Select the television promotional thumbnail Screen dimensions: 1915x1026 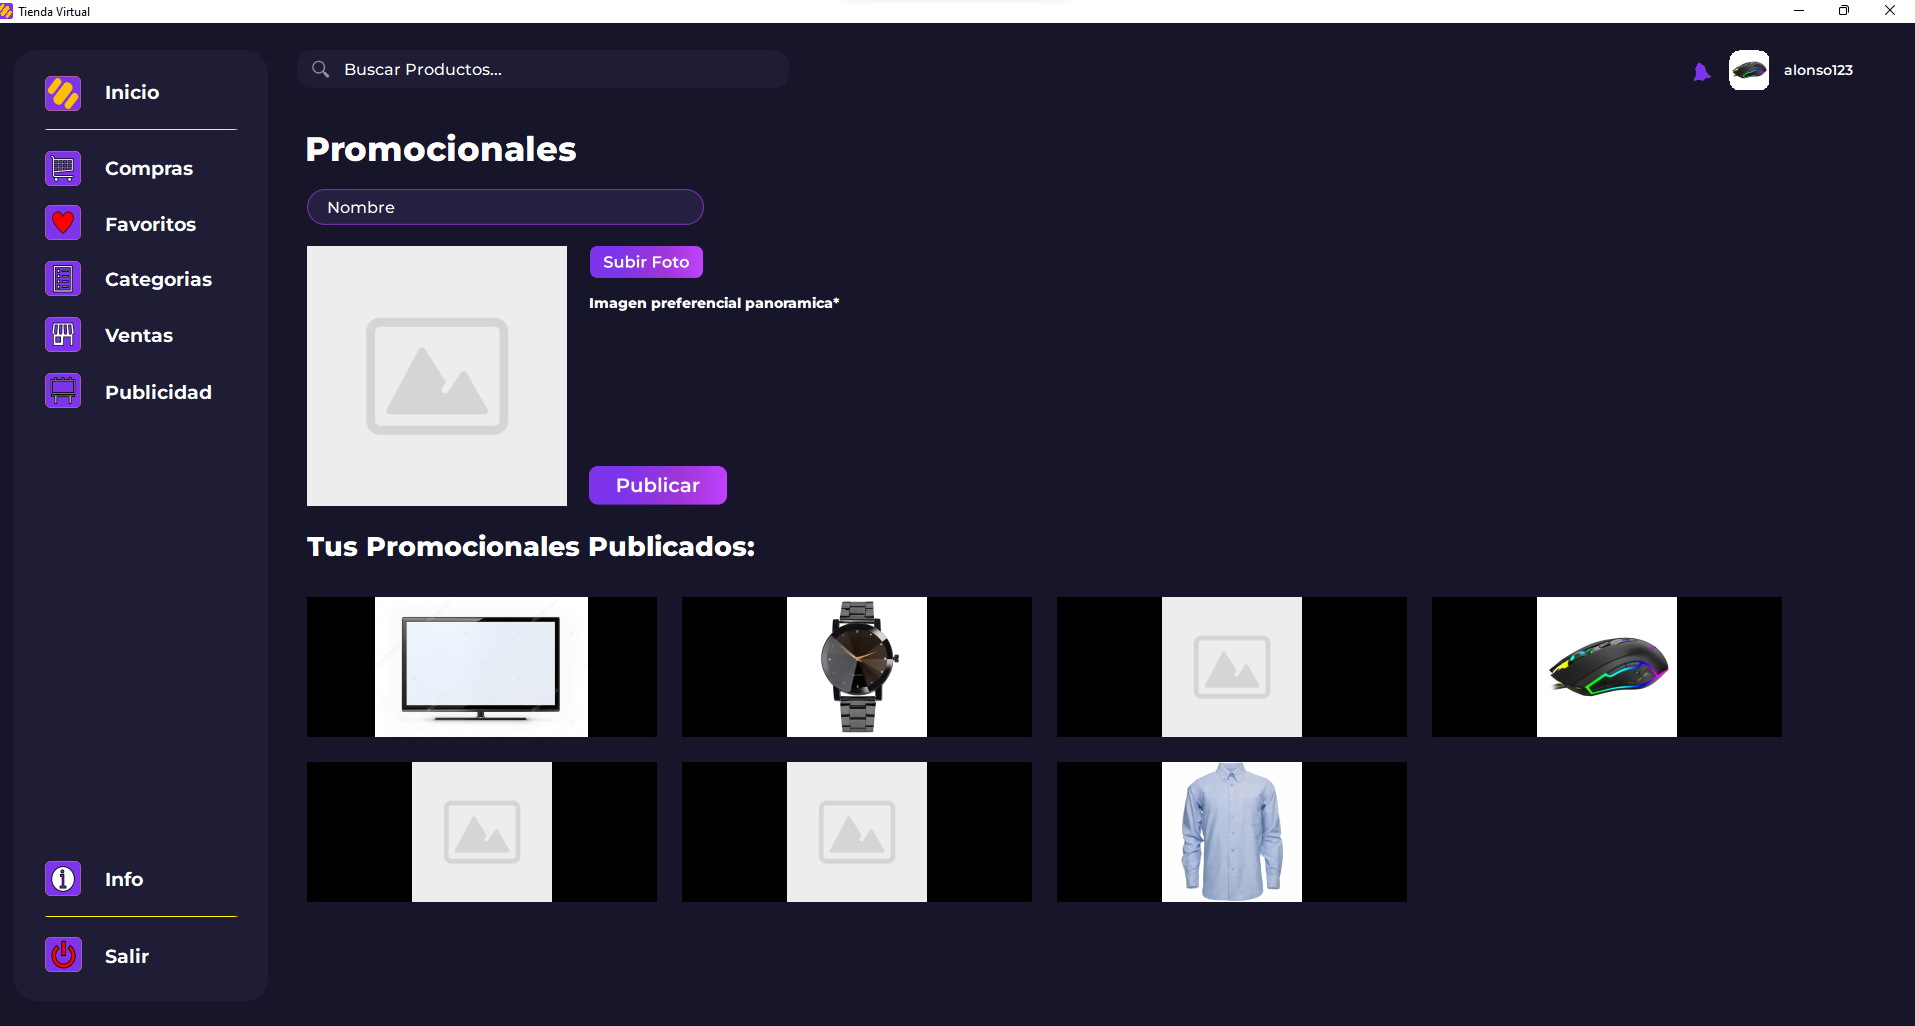coord(481,666)
